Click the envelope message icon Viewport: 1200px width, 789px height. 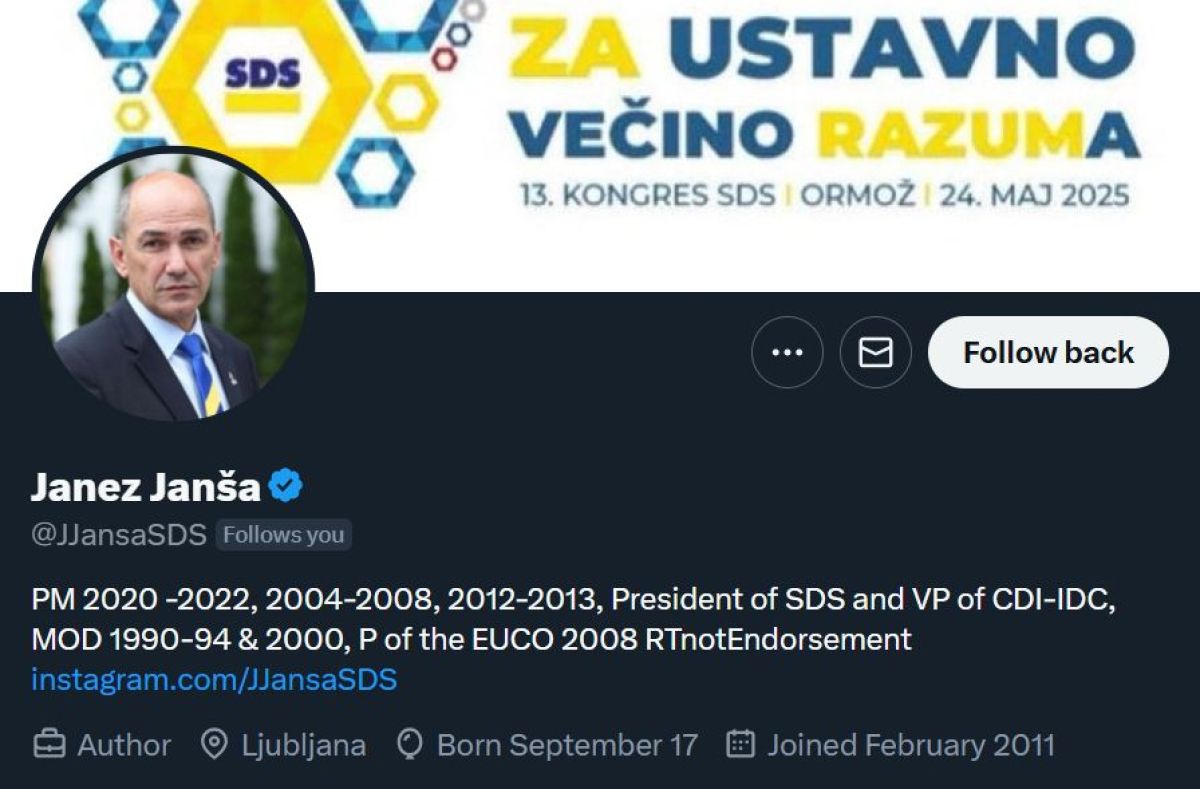click(x=875, y=353)
